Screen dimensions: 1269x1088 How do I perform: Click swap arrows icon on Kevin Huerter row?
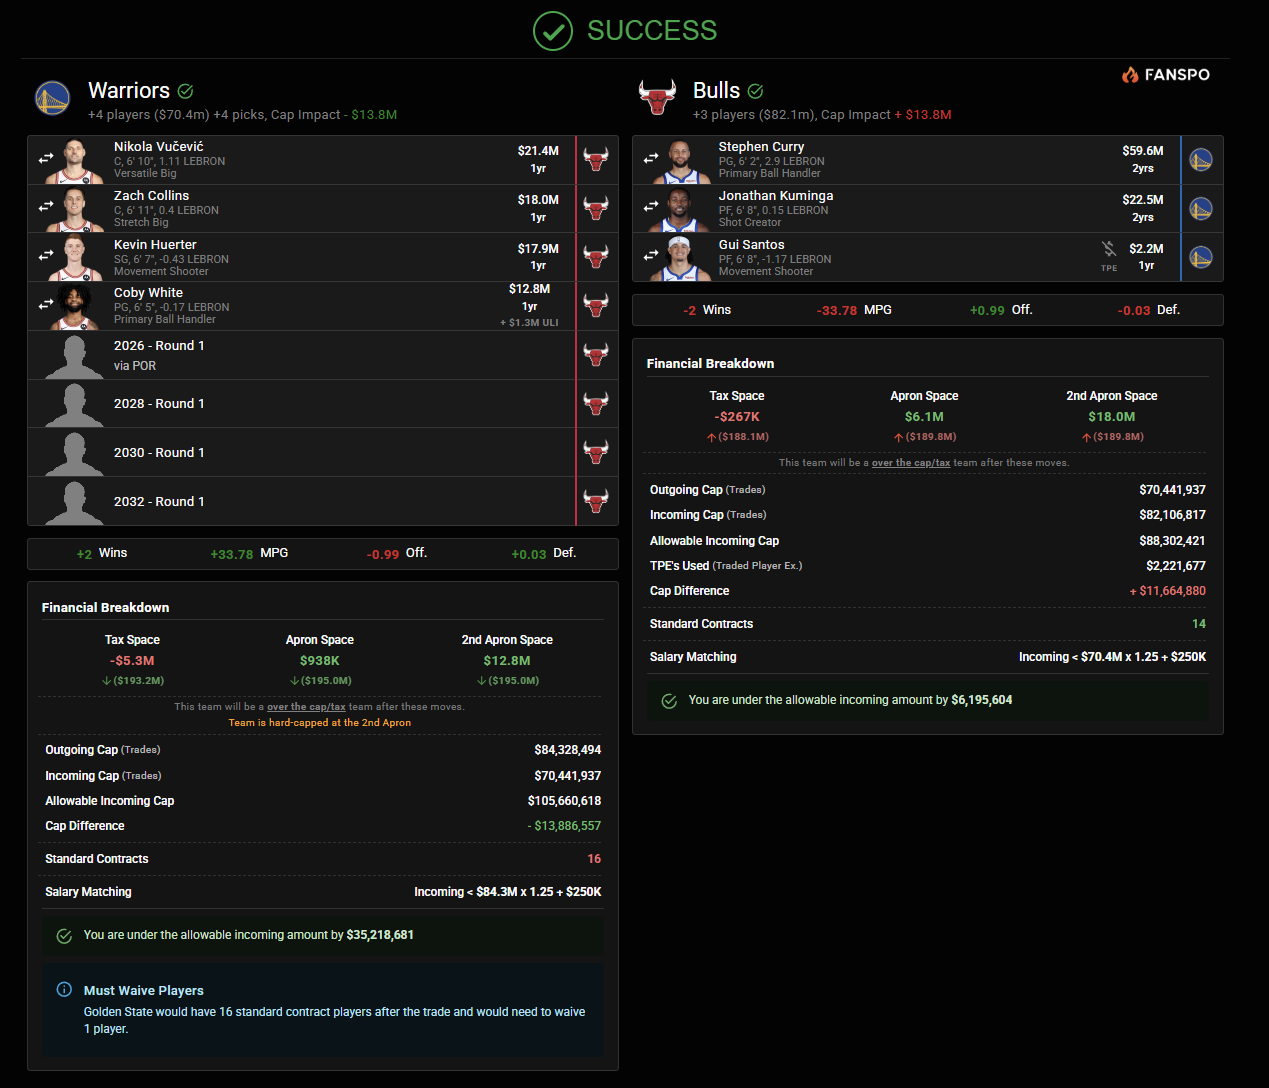pyautogui.click(x=46, y=255)
